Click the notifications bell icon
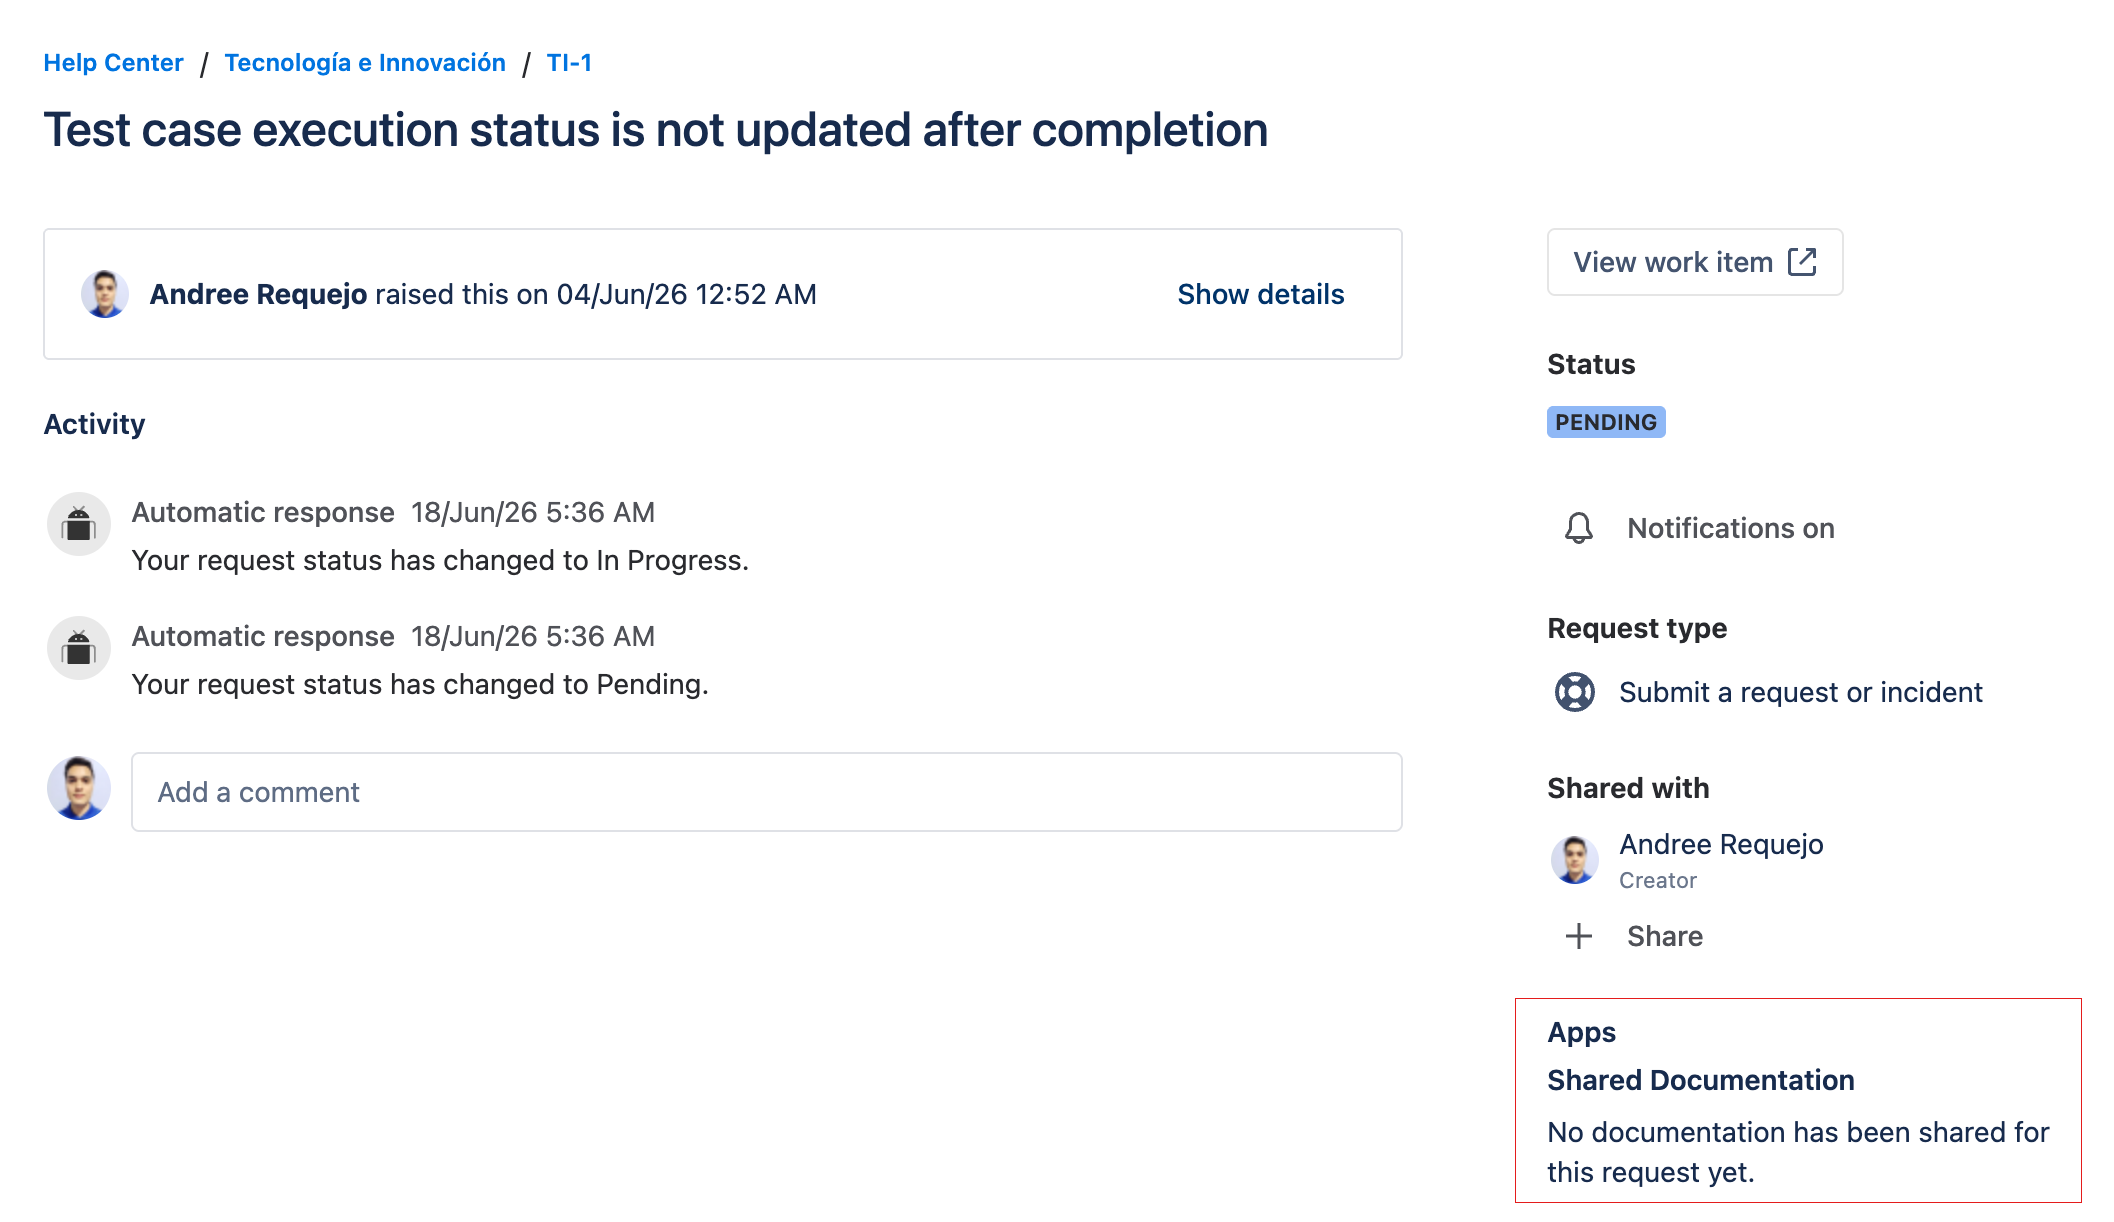Viewport: 2114px width, 1222px height. (x=1578, y=528)
